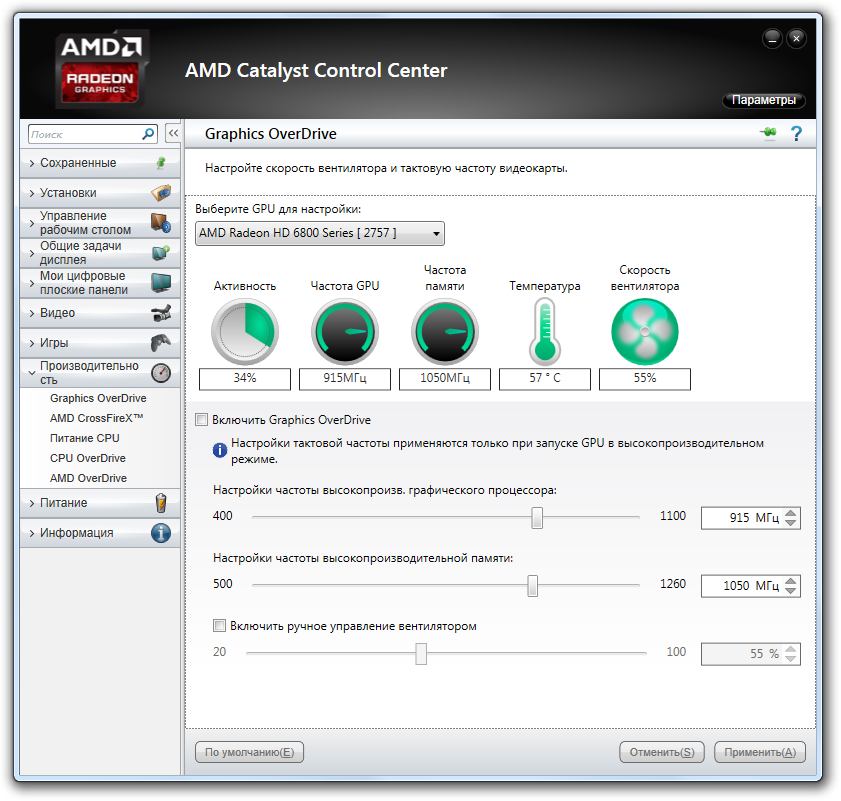The width and height of the screenshot is (841, 801).
Task: Click the Частота GPU dial gauge
Action: [x=345, y=332]
